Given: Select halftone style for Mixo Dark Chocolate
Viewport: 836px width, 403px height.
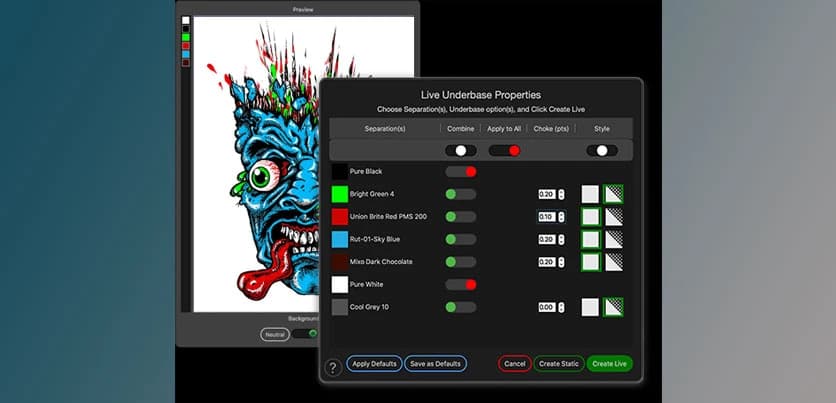Looking at the screenshot, I should tap(614, 262).
